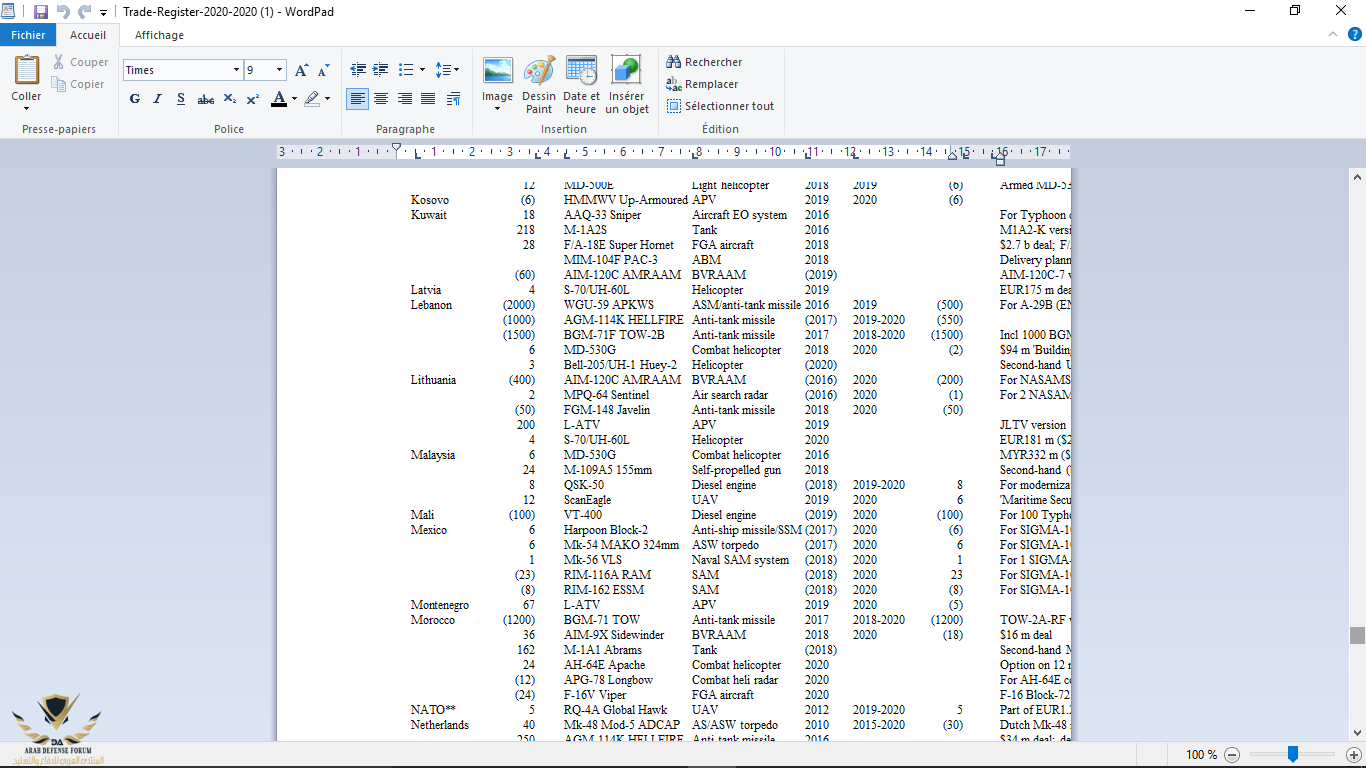Click Insérer un objet icon
The image size is (1366, 768).
(626, 72)
